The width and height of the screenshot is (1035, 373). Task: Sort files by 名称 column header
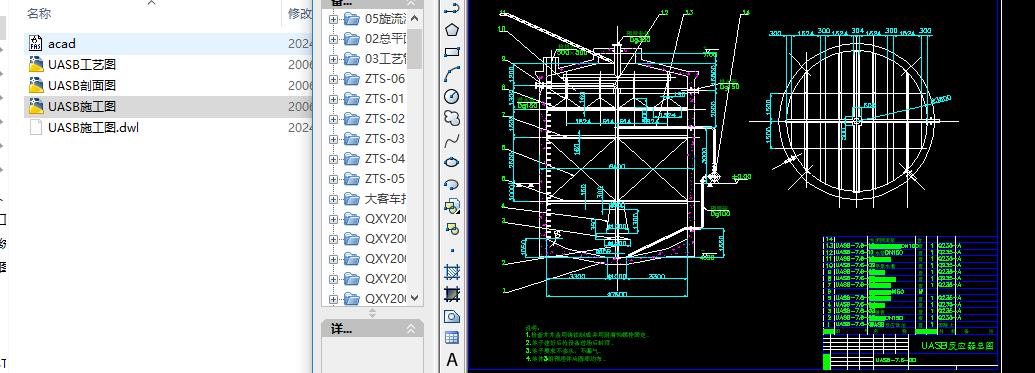pos(39,13)
